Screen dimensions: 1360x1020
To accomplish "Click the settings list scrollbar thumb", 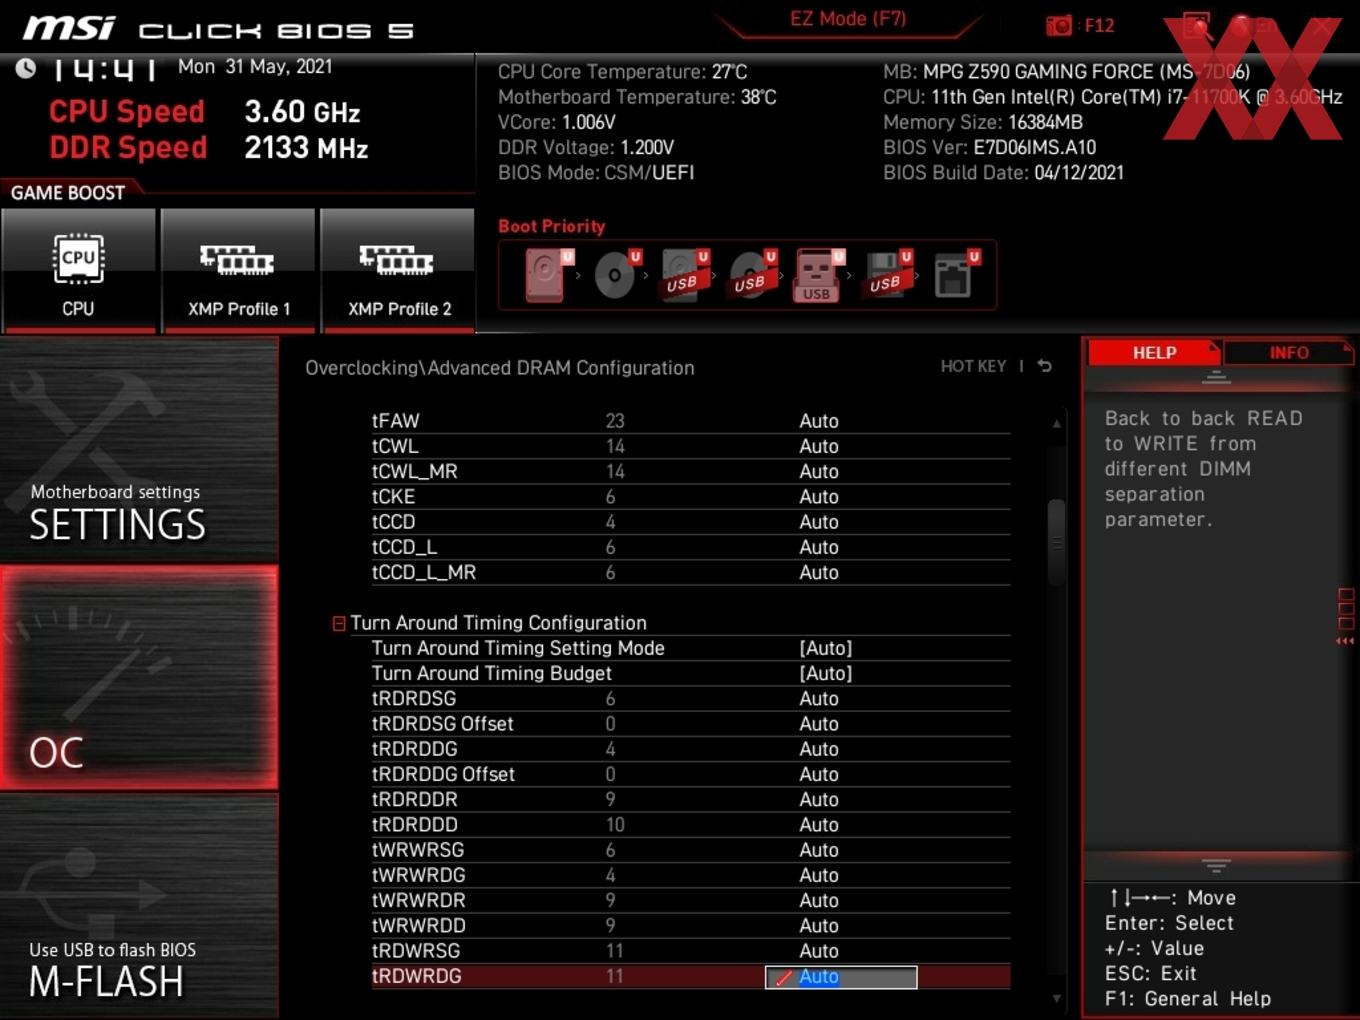I will (x=1056, y=542).
